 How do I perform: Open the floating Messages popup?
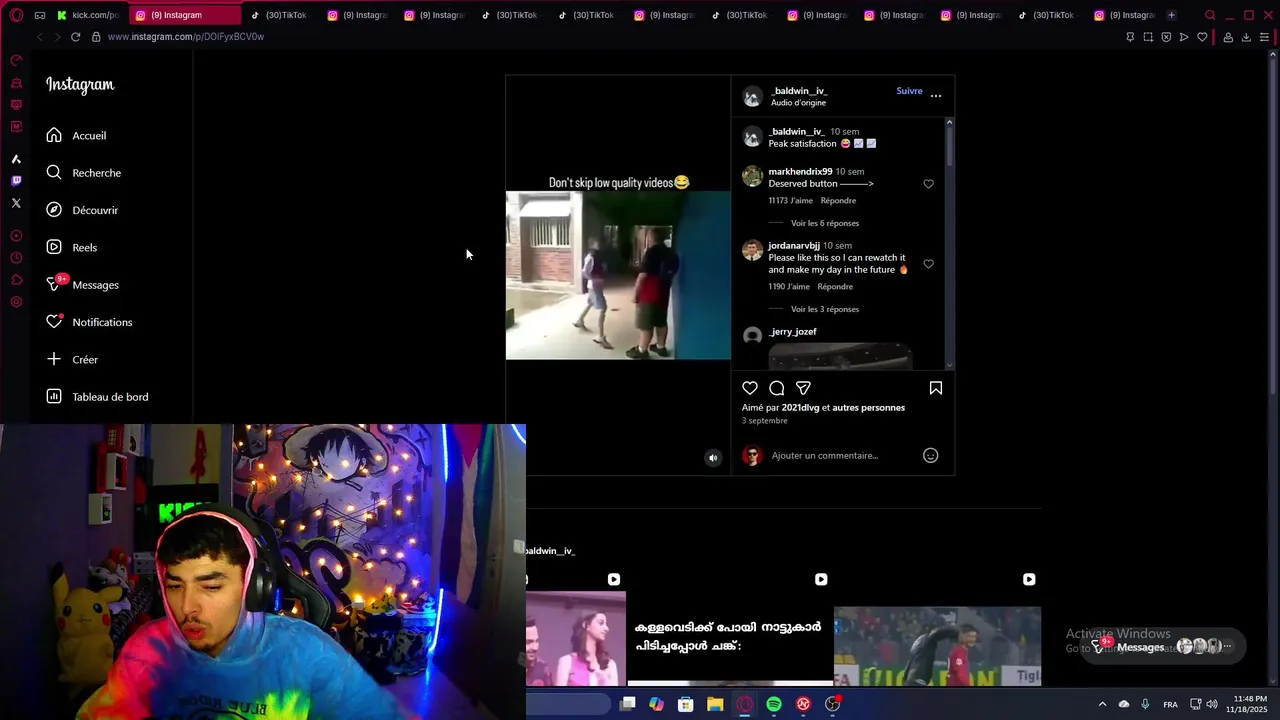(1163, 647)
